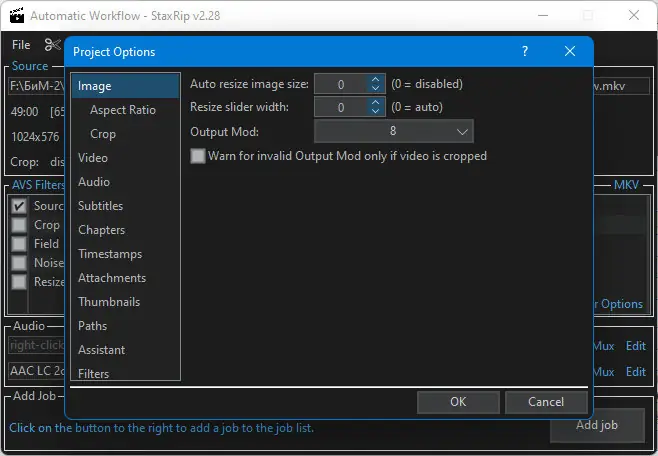Click the Auto resize image size field
This screenshot has height=456, width=658.
coord(340,85)
